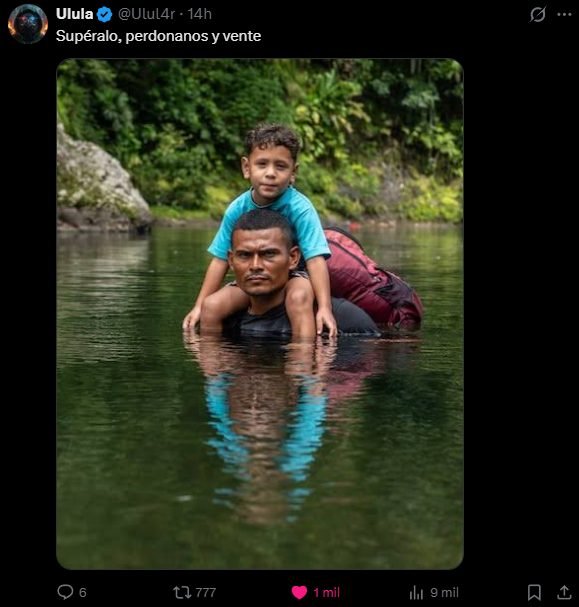Click the Ulula display name
The width and height of the screenshot is (579, 607).
75,14
